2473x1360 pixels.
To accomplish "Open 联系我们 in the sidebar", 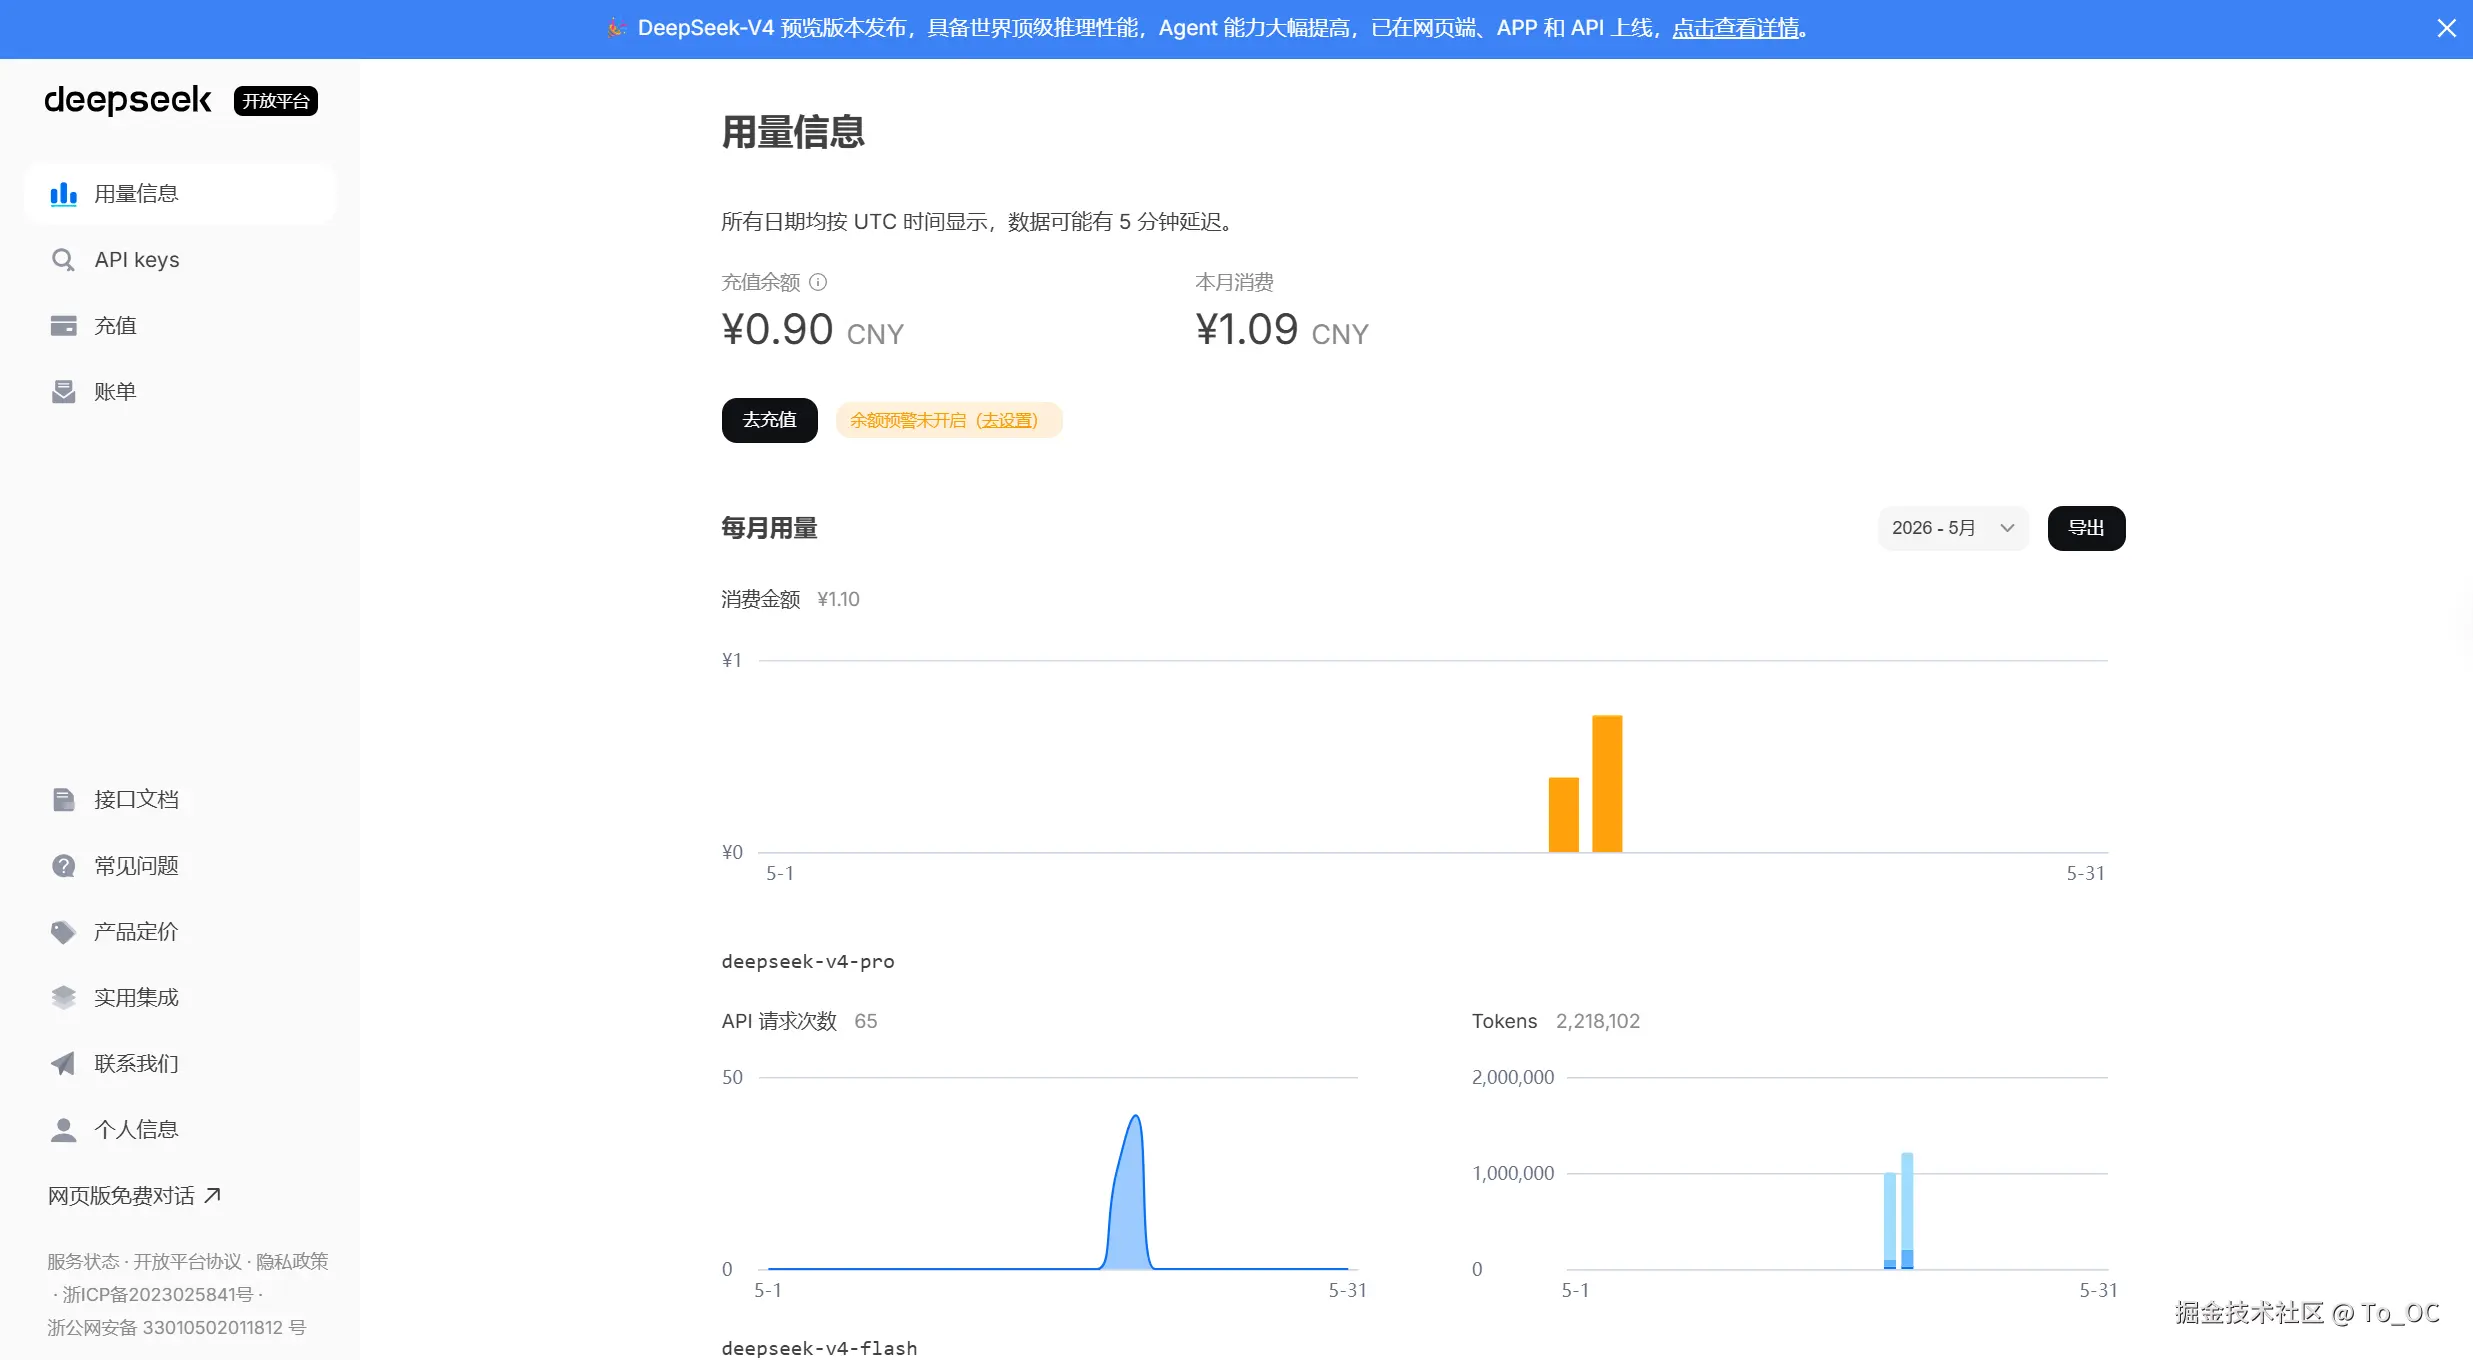I will (180, 1064).
